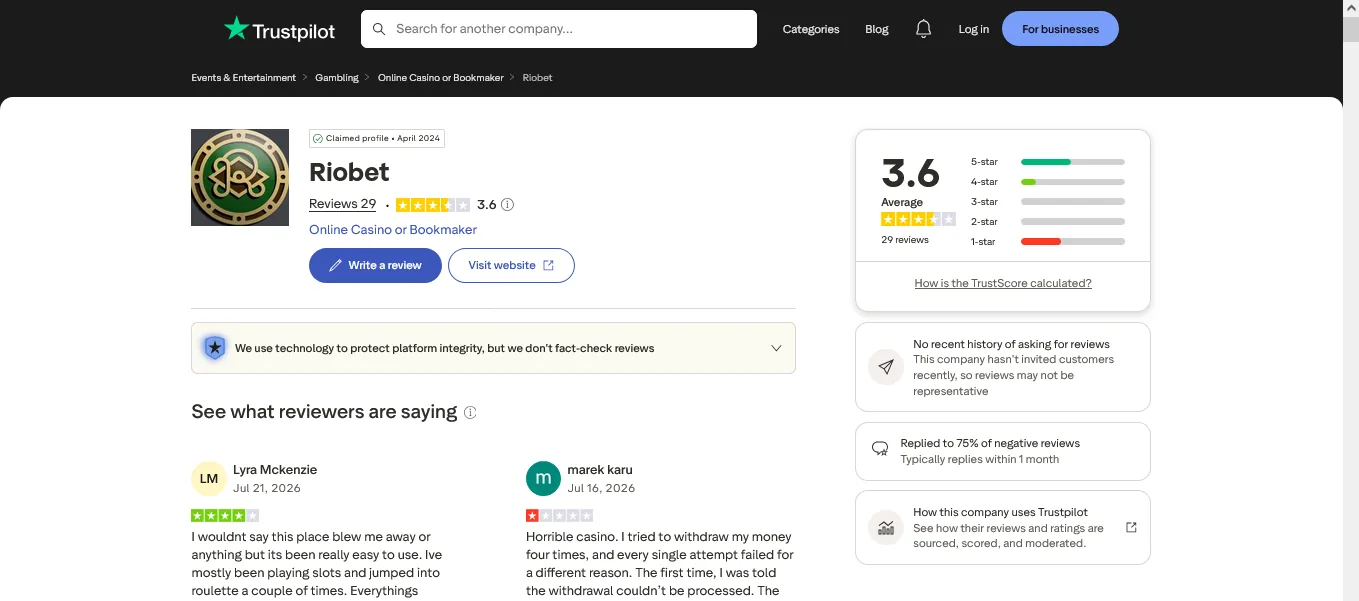Click the Jul 16, 2026 date

(x=601, y=489)
